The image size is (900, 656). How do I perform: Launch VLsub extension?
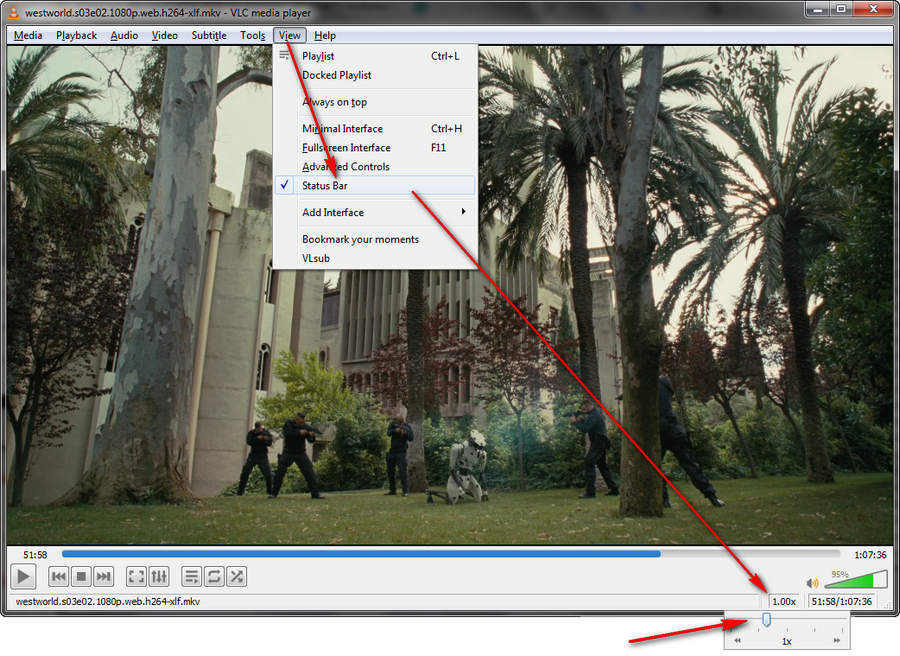375,258
